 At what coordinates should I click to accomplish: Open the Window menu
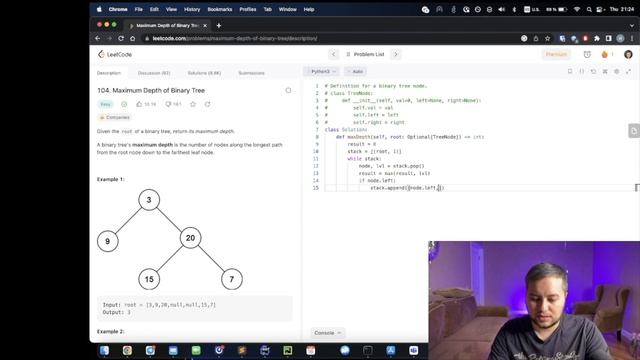(288, 9)
